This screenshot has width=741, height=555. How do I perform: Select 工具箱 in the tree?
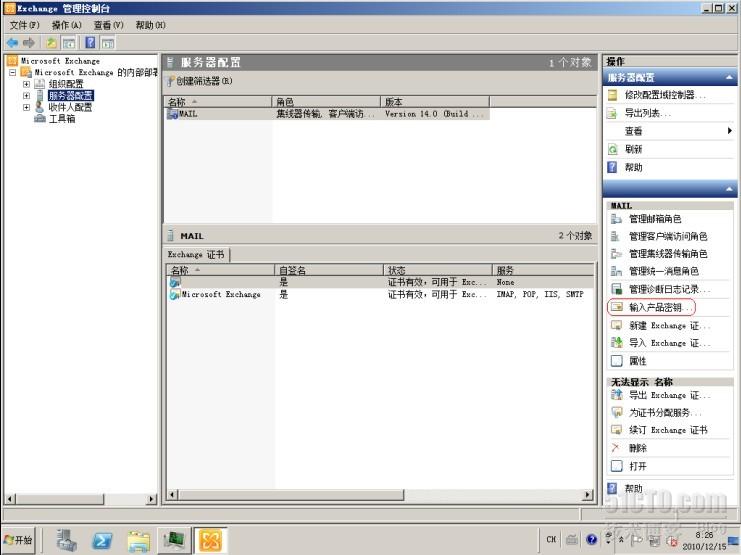[61, 119]
